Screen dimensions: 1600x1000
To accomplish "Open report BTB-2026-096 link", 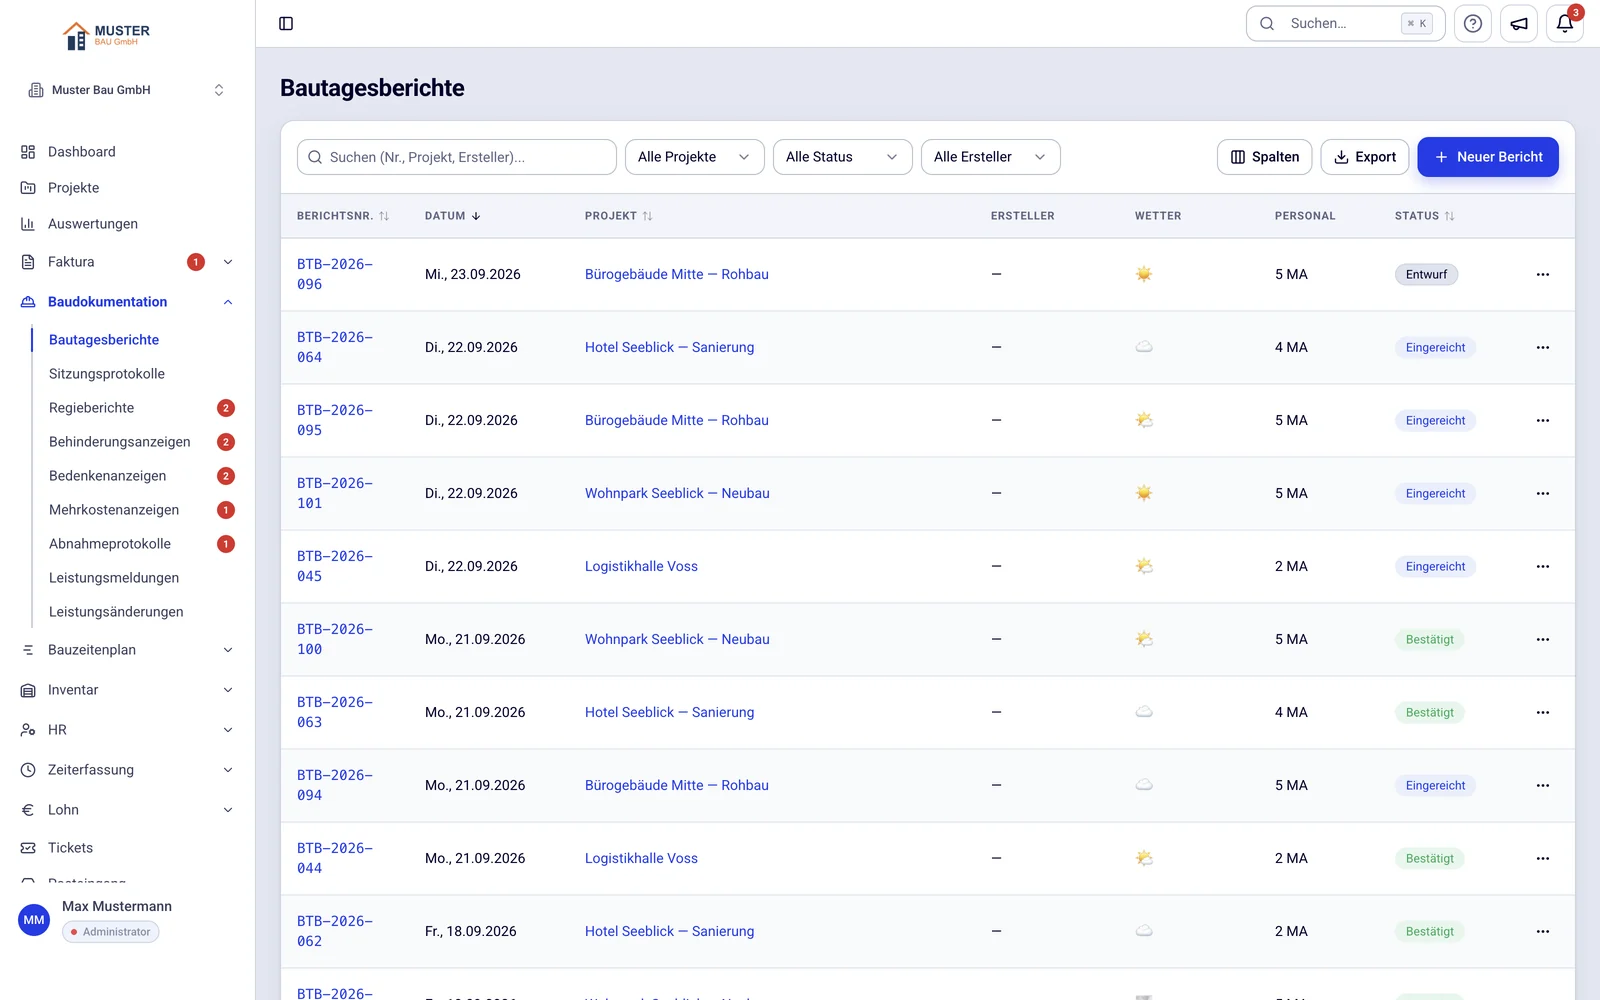I will [335, 274].
